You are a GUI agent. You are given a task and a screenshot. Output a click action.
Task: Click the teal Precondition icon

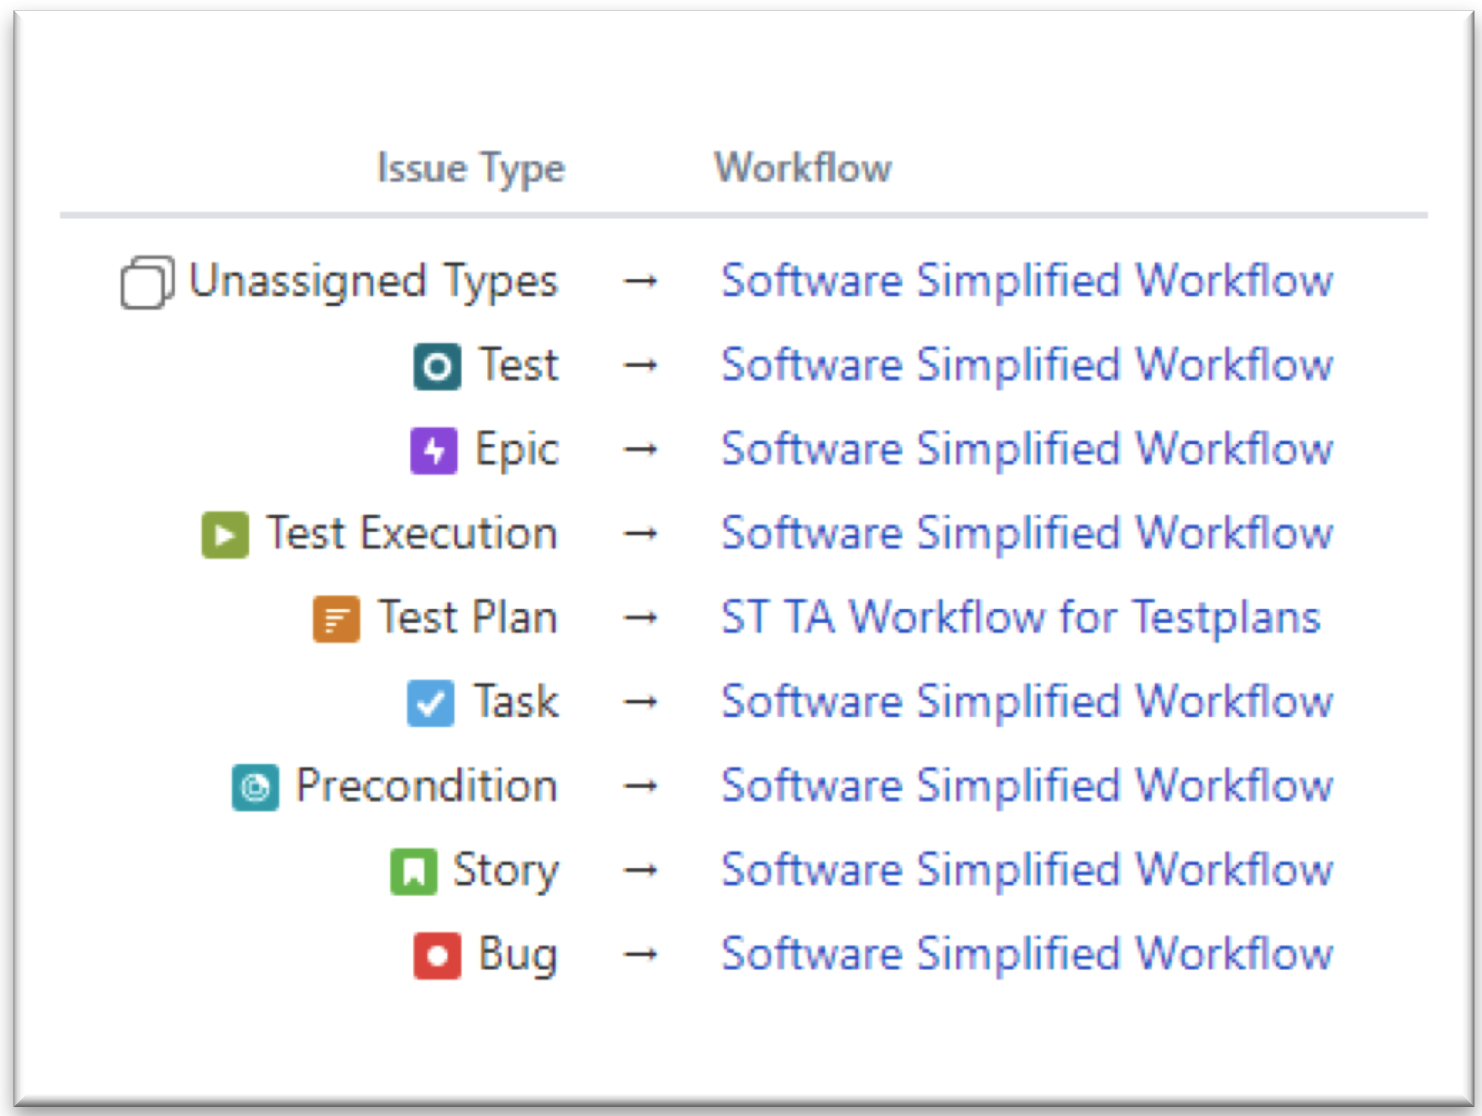point(255,787)
